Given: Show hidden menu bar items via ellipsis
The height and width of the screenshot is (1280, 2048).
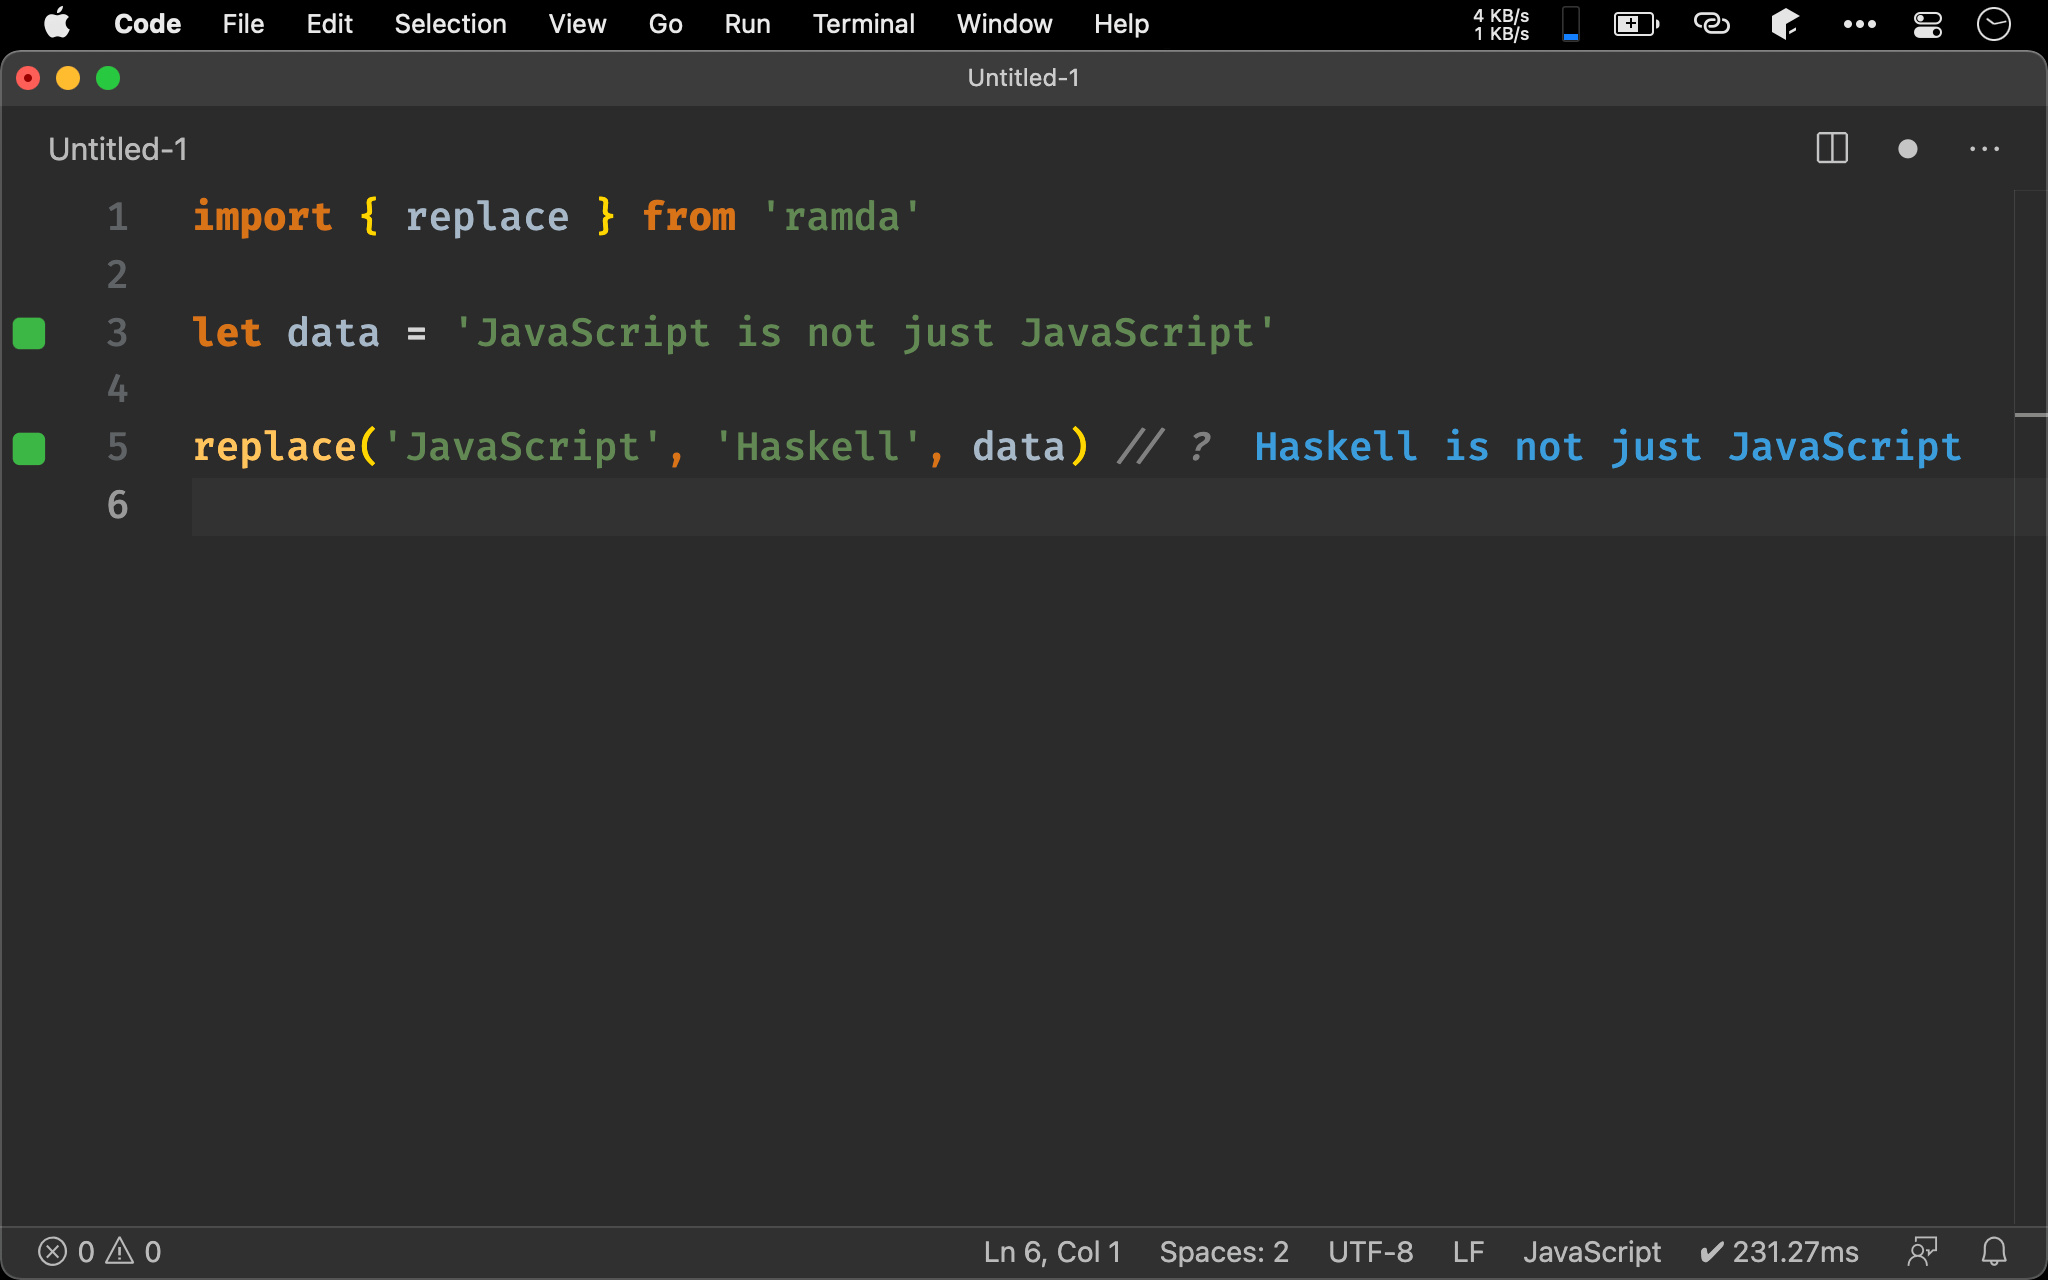Looking at the screenshot, I should click(1859, 24).
